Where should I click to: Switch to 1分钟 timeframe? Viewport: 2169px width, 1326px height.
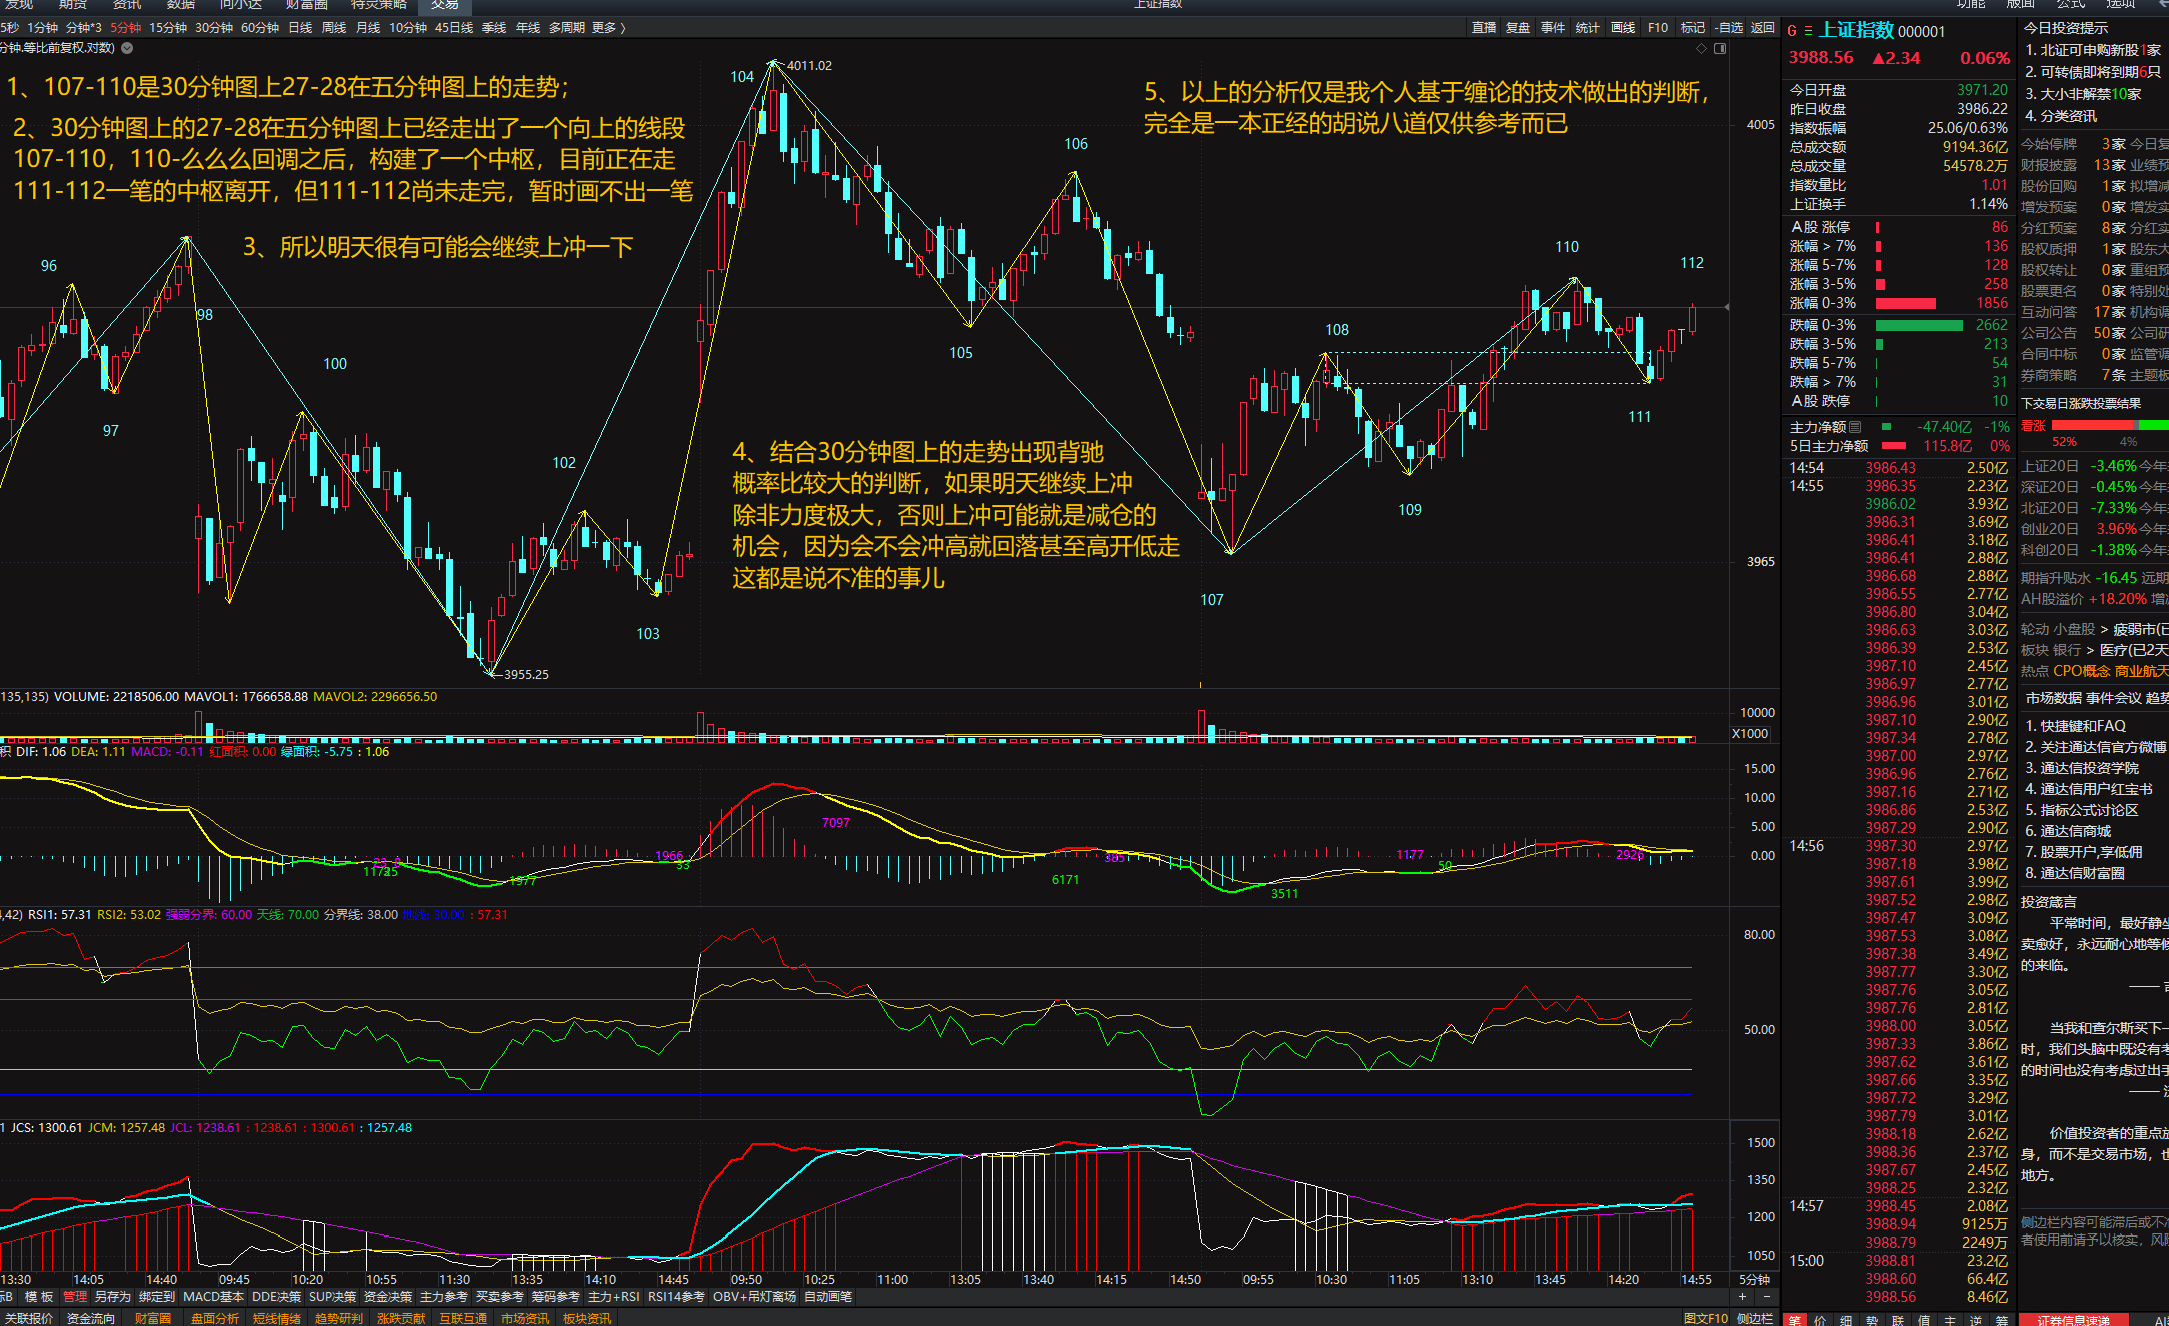pos(42,28)
